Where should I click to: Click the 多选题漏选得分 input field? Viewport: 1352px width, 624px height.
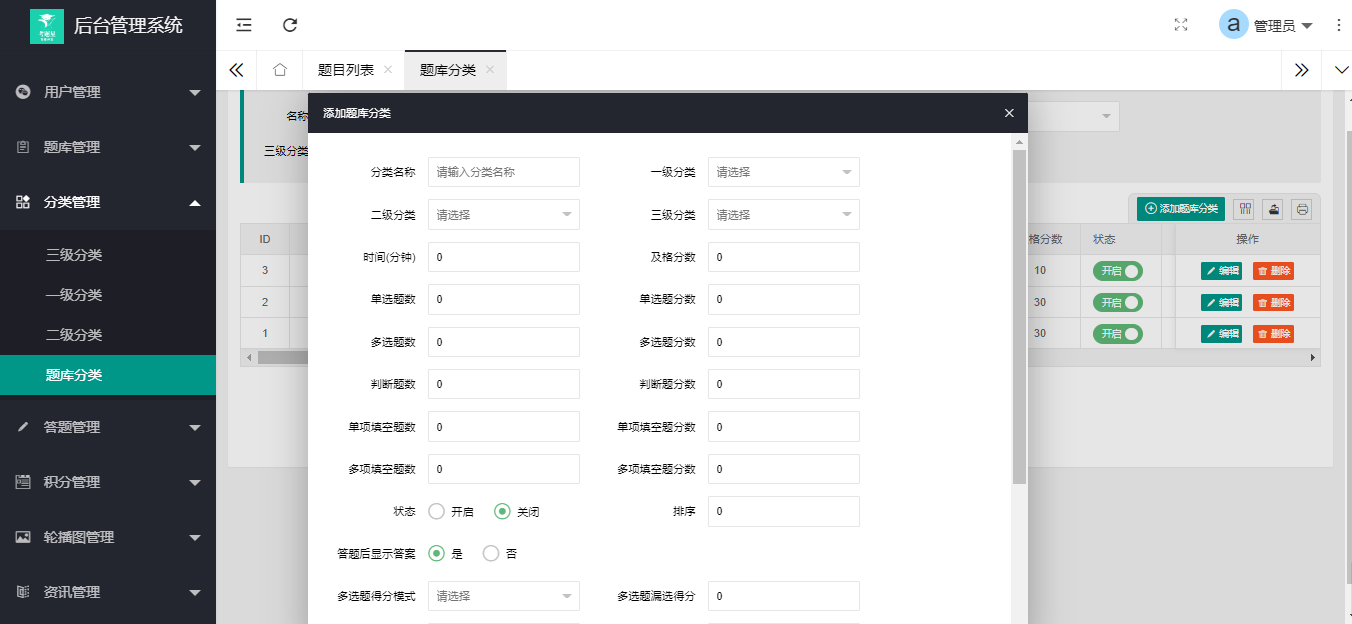(x=784, y=596)
